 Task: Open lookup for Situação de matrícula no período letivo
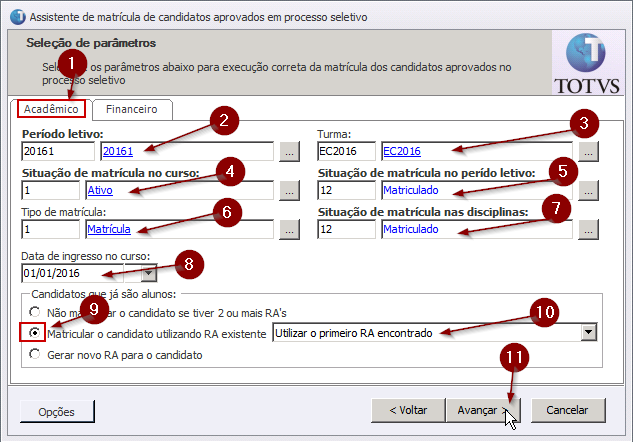588,190
